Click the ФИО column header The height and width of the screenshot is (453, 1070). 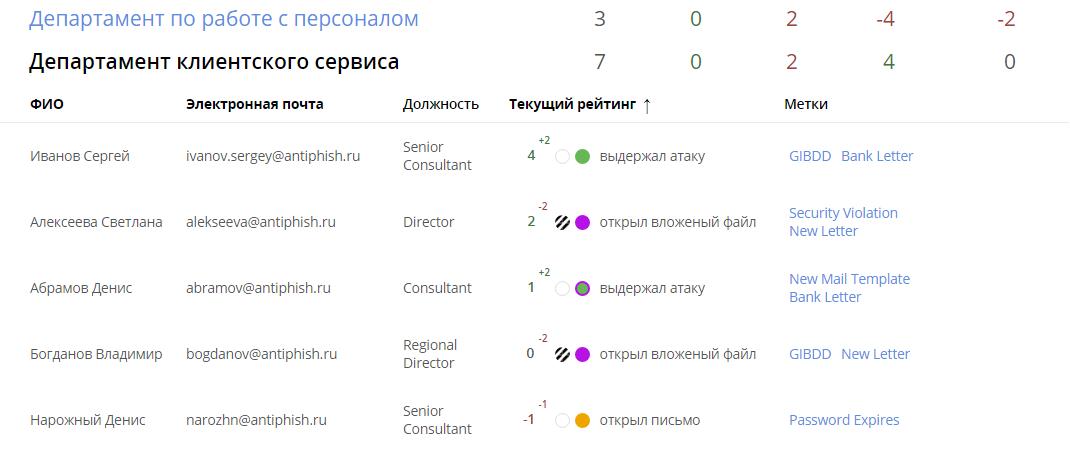click(47, 104)
